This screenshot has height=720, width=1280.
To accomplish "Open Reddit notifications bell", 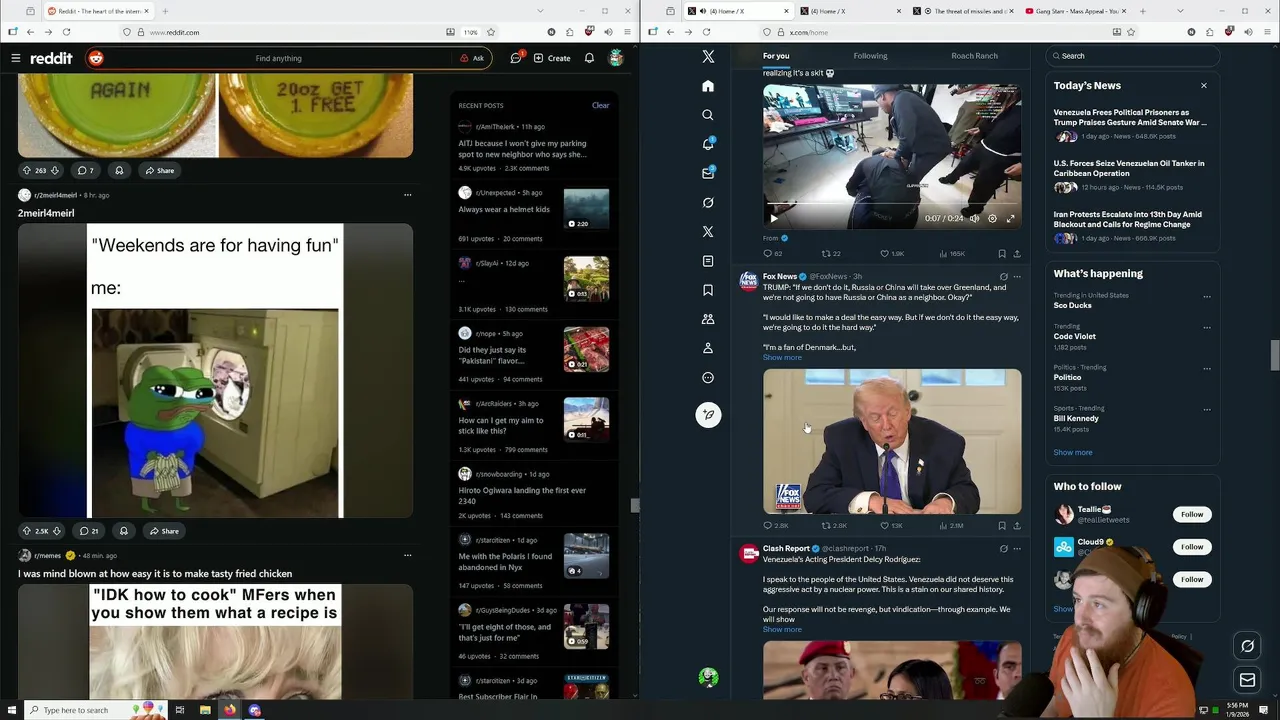I will coord(589,58).
